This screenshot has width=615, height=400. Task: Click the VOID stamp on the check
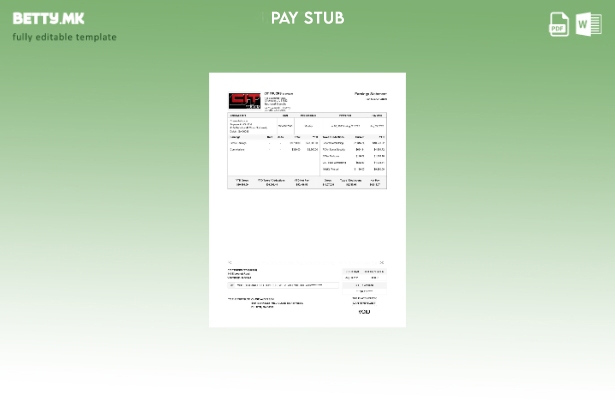[364, 312]
